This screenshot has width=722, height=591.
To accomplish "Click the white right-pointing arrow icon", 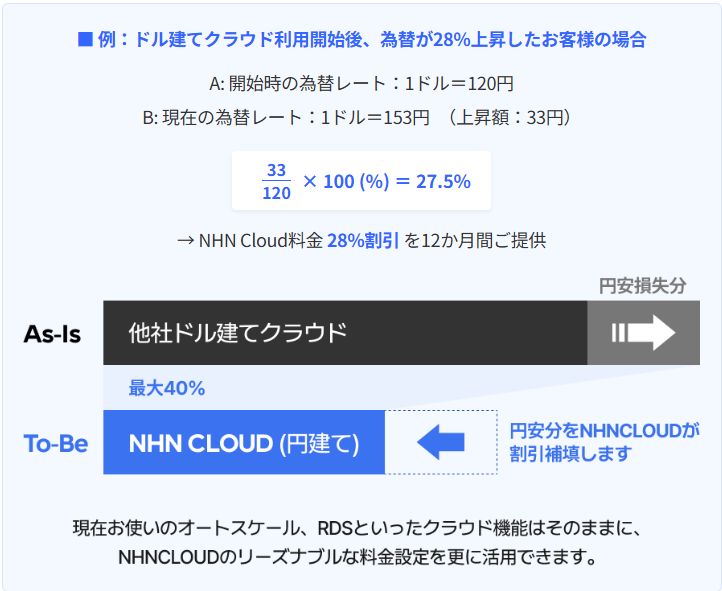I will click(x=644, y=333).
